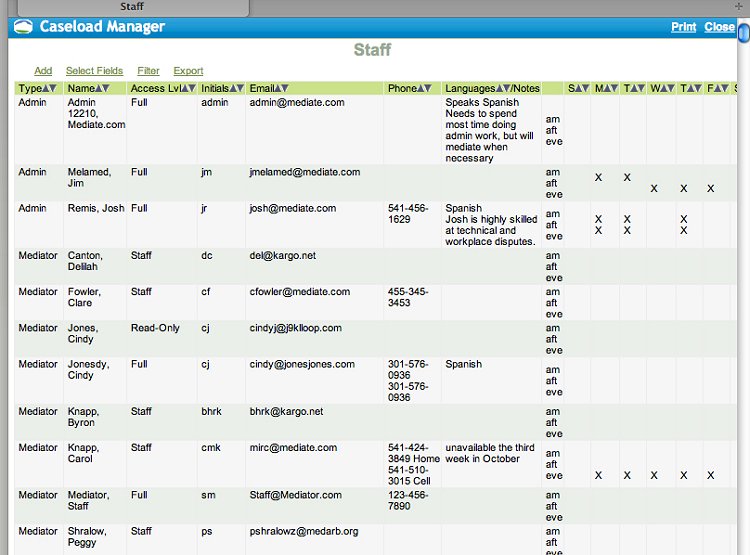Sort the F day column descending

[x=725, y=89]
